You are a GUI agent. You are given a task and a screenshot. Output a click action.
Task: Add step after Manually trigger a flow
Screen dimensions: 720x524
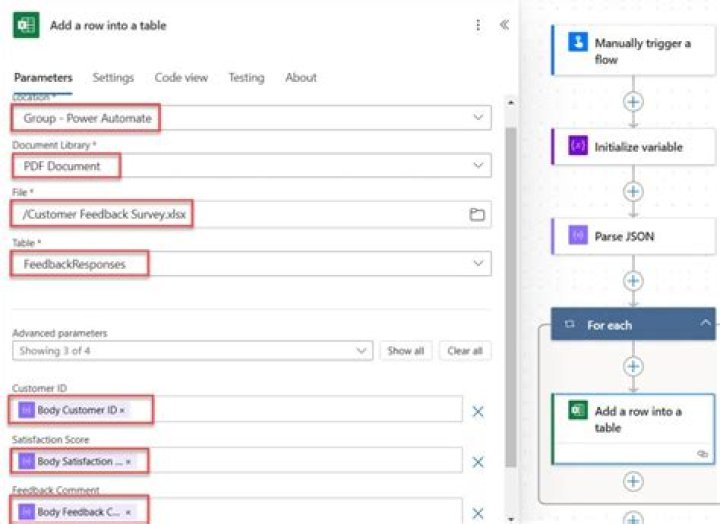(x=633, y=101)
